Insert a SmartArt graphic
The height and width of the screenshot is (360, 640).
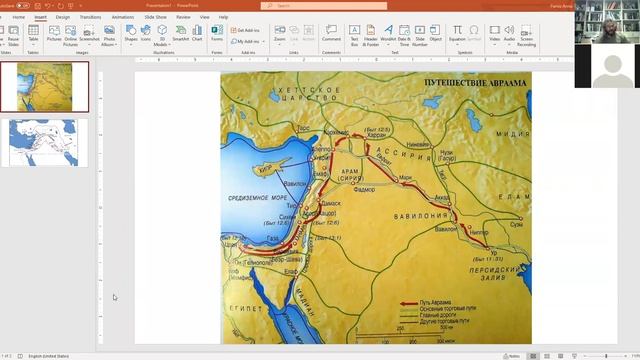click(180, 33)
